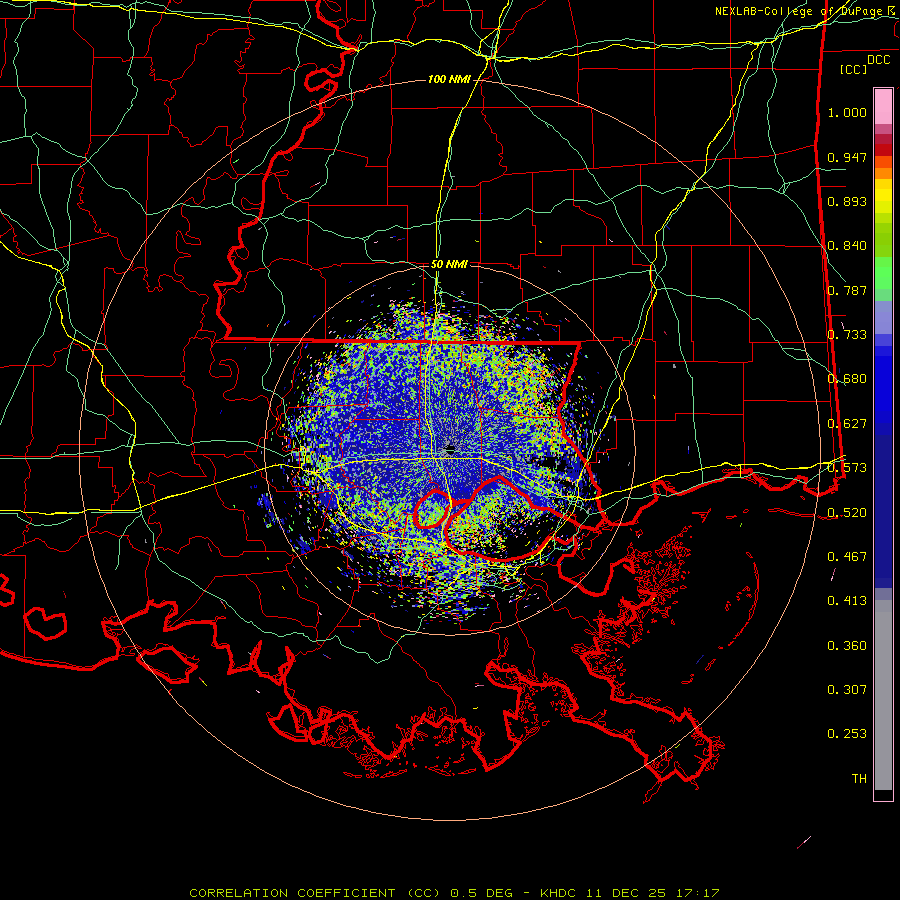This screenshot has height=900, width=900.
Task: Click the 0.253 scale value
Action: 847,734
